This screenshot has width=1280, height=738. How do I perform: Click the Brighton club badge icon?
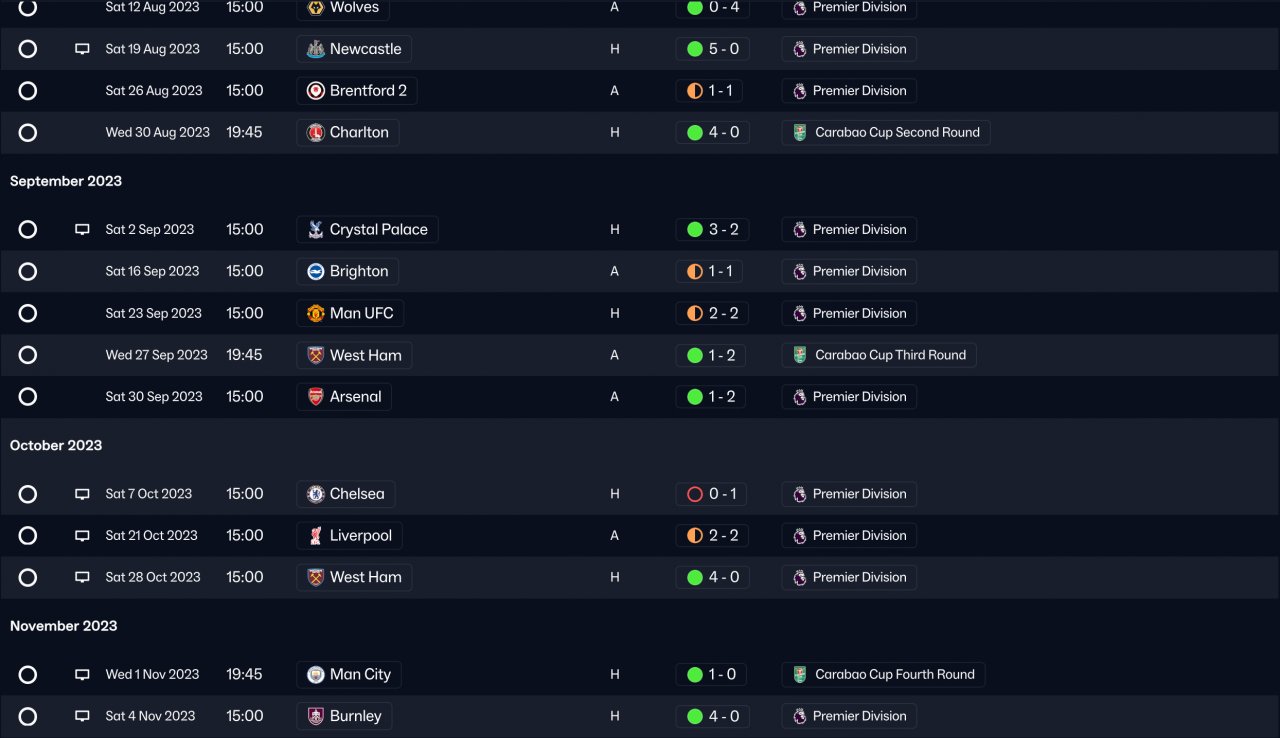coord(315,272)
